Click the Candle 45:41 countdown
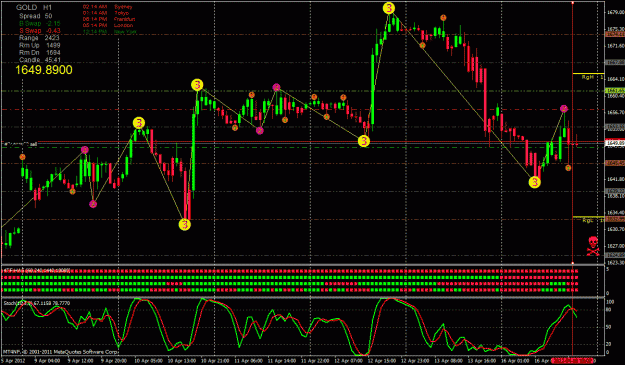Screen dimensions: 625x365 (40, 60)
